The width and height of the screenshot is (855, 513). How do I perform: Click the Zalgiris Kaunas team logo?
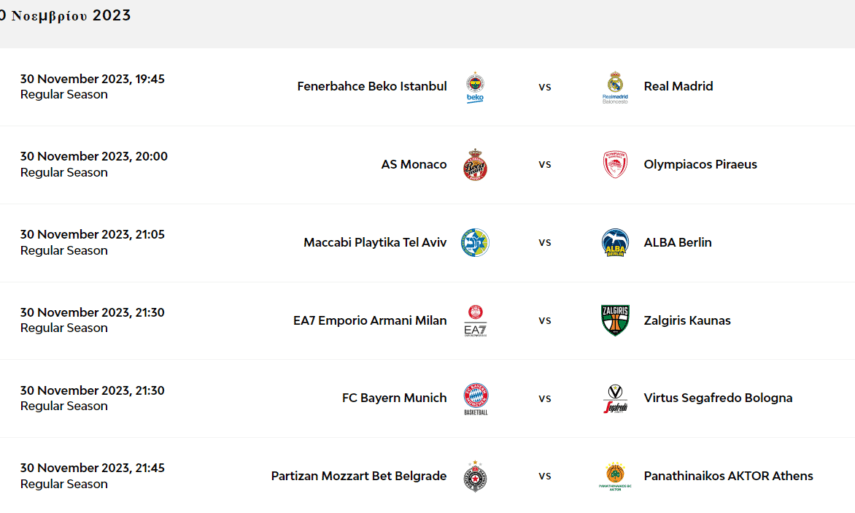[x=615, y=321]
